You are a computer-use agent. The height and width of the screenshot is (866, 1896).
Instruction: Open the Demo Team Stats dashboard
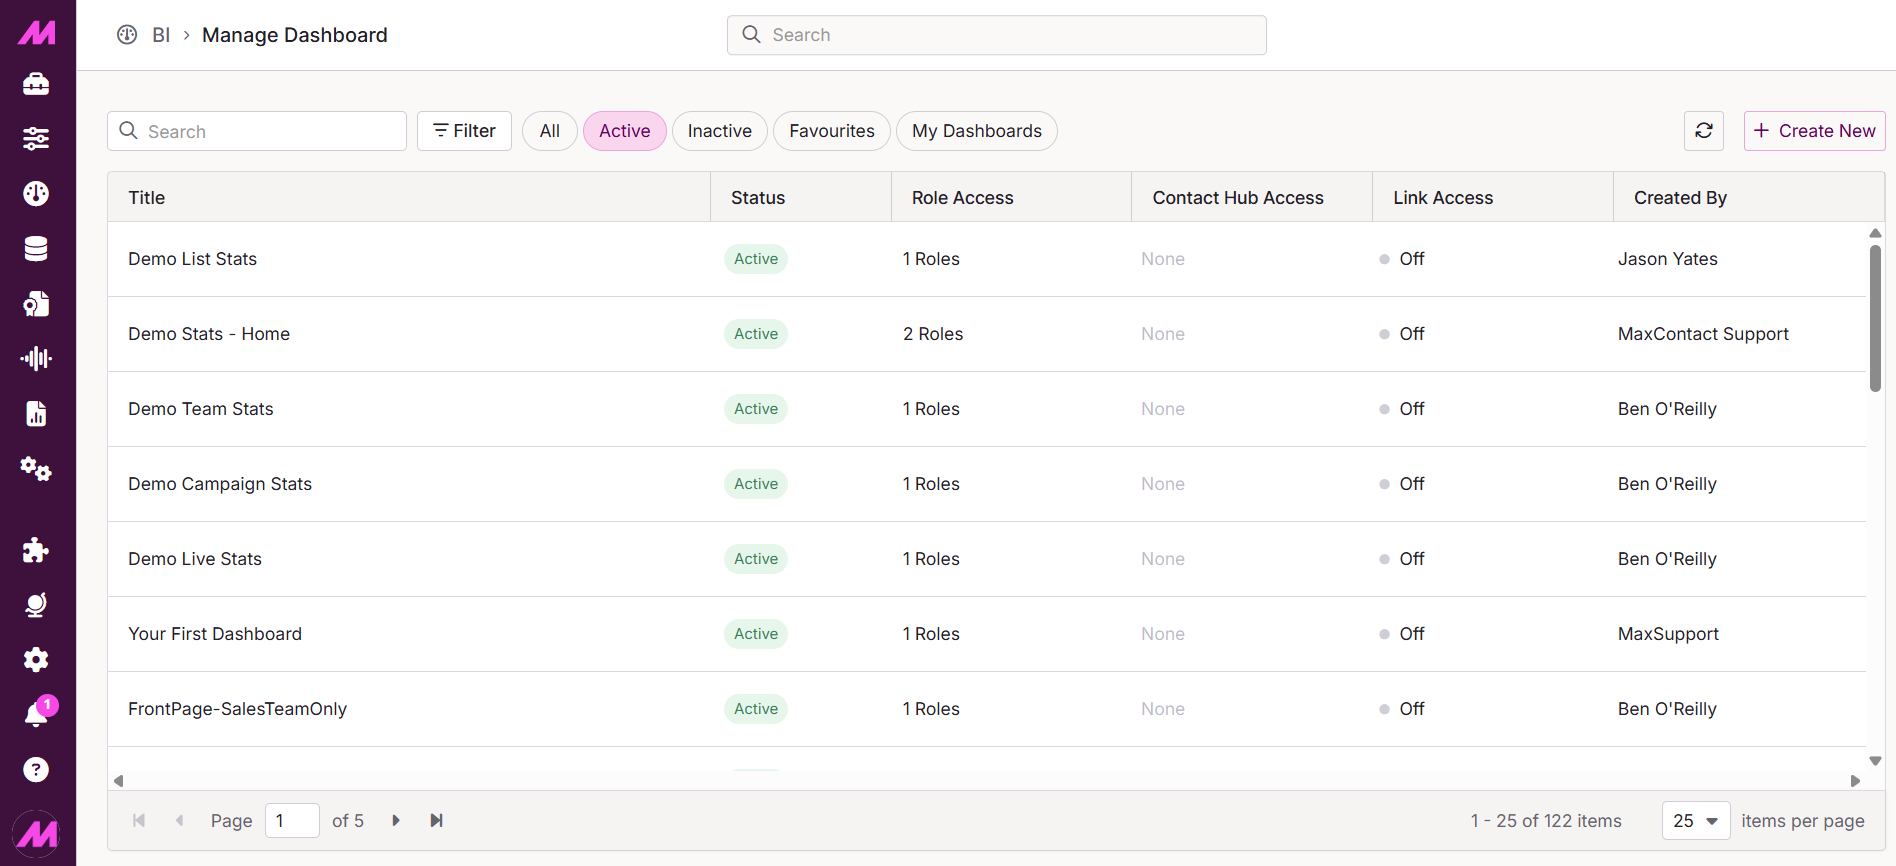point(201,409)
